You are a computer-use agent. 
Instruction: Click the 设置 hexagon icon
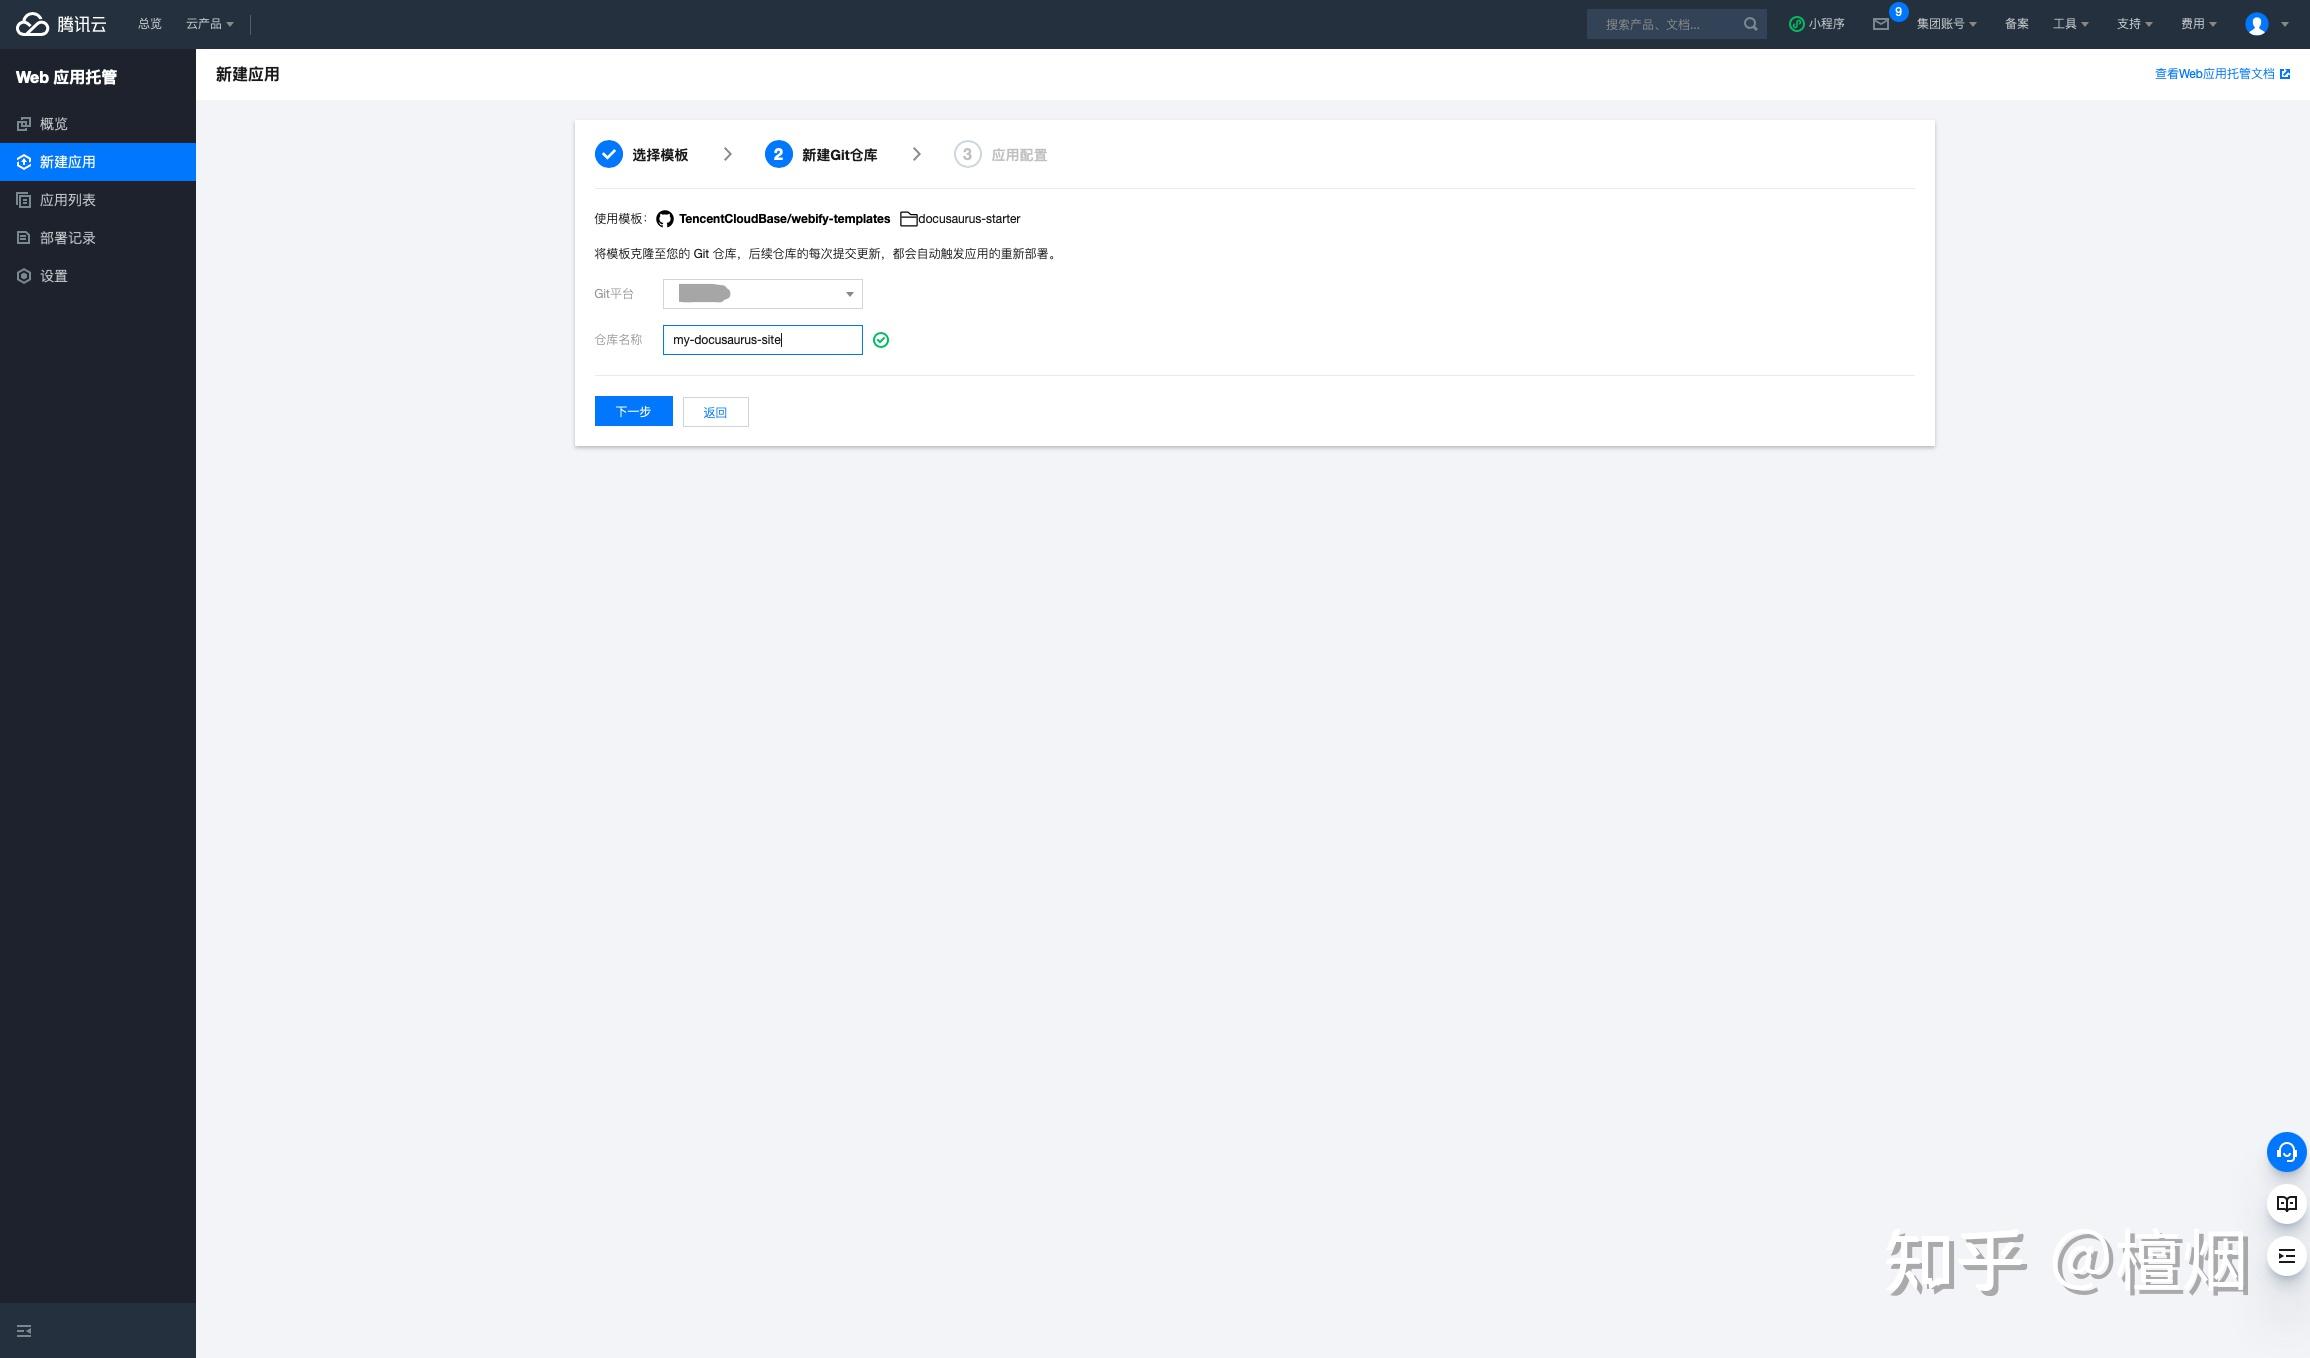[24, 276]
